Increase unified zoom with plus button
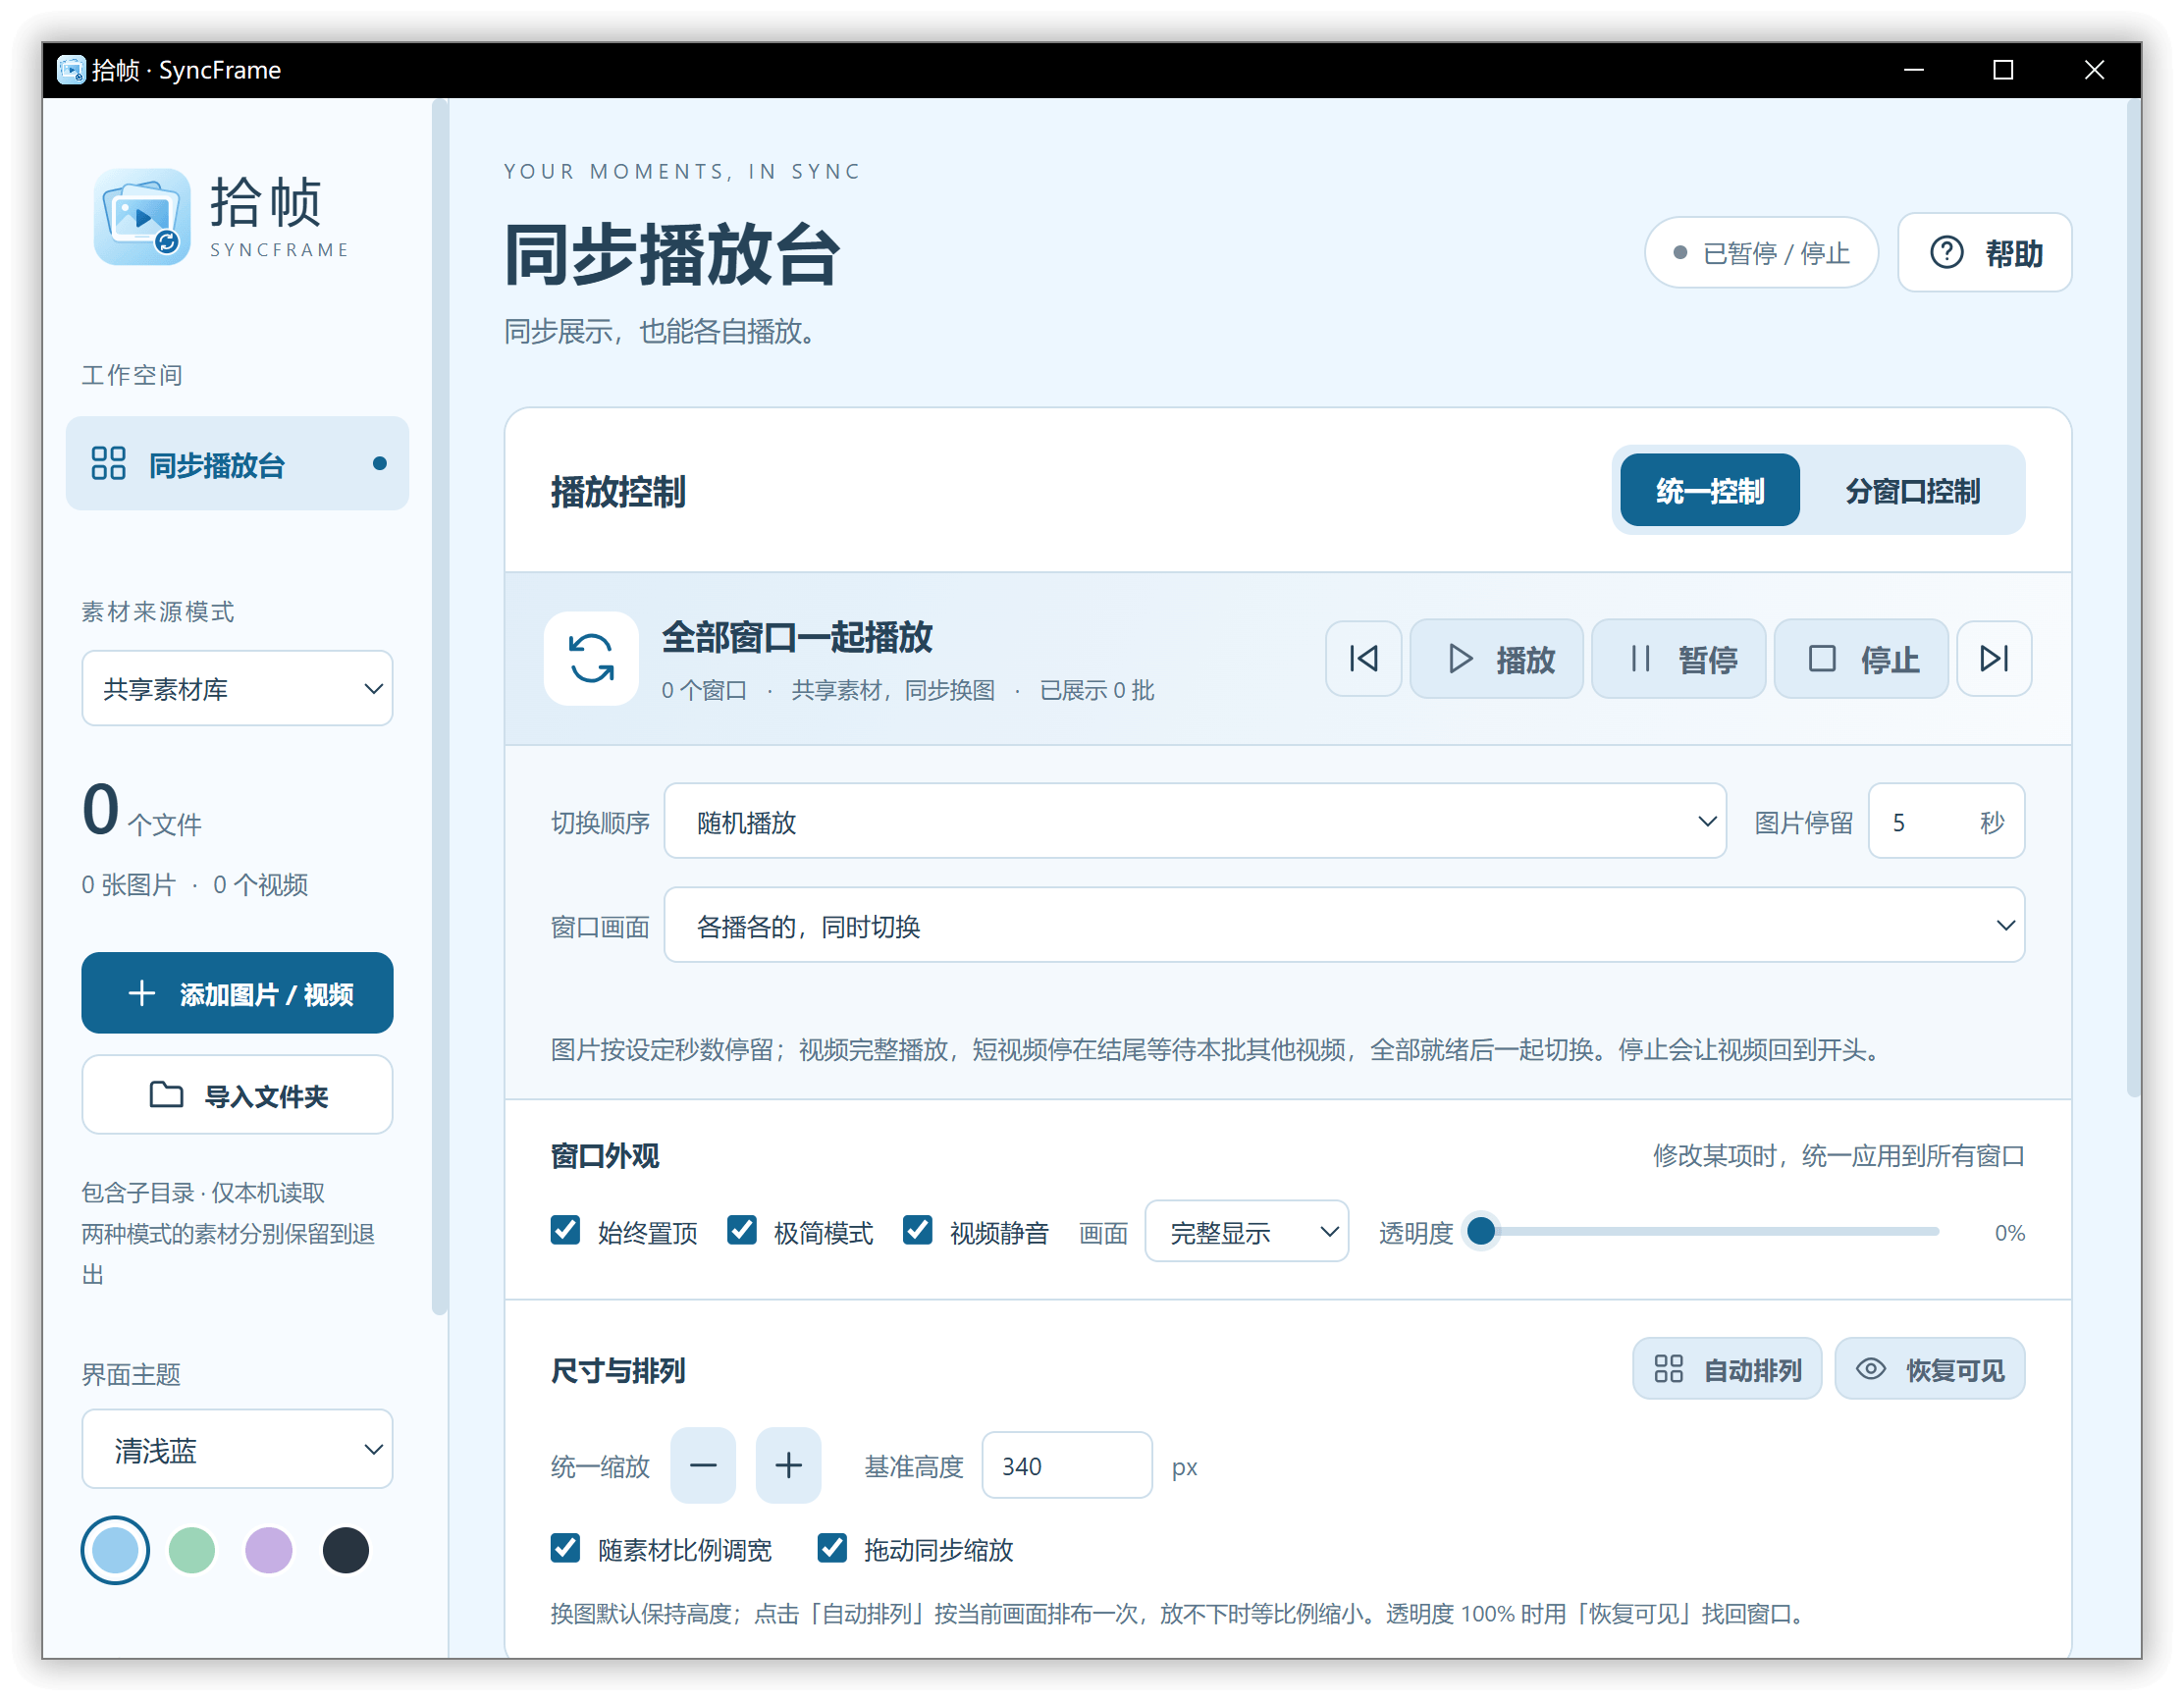 tap(788, 1466)
